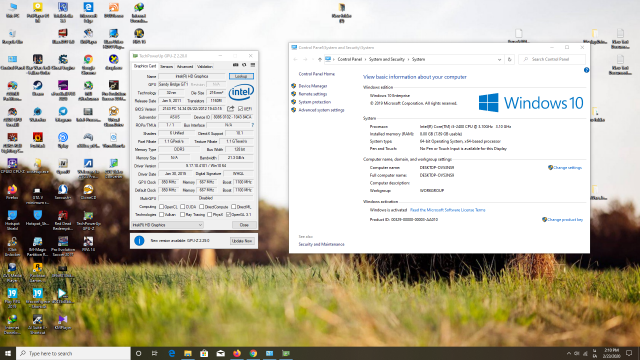
Task: Expand the address bar history dropdown
Action: tap(499, 60)
